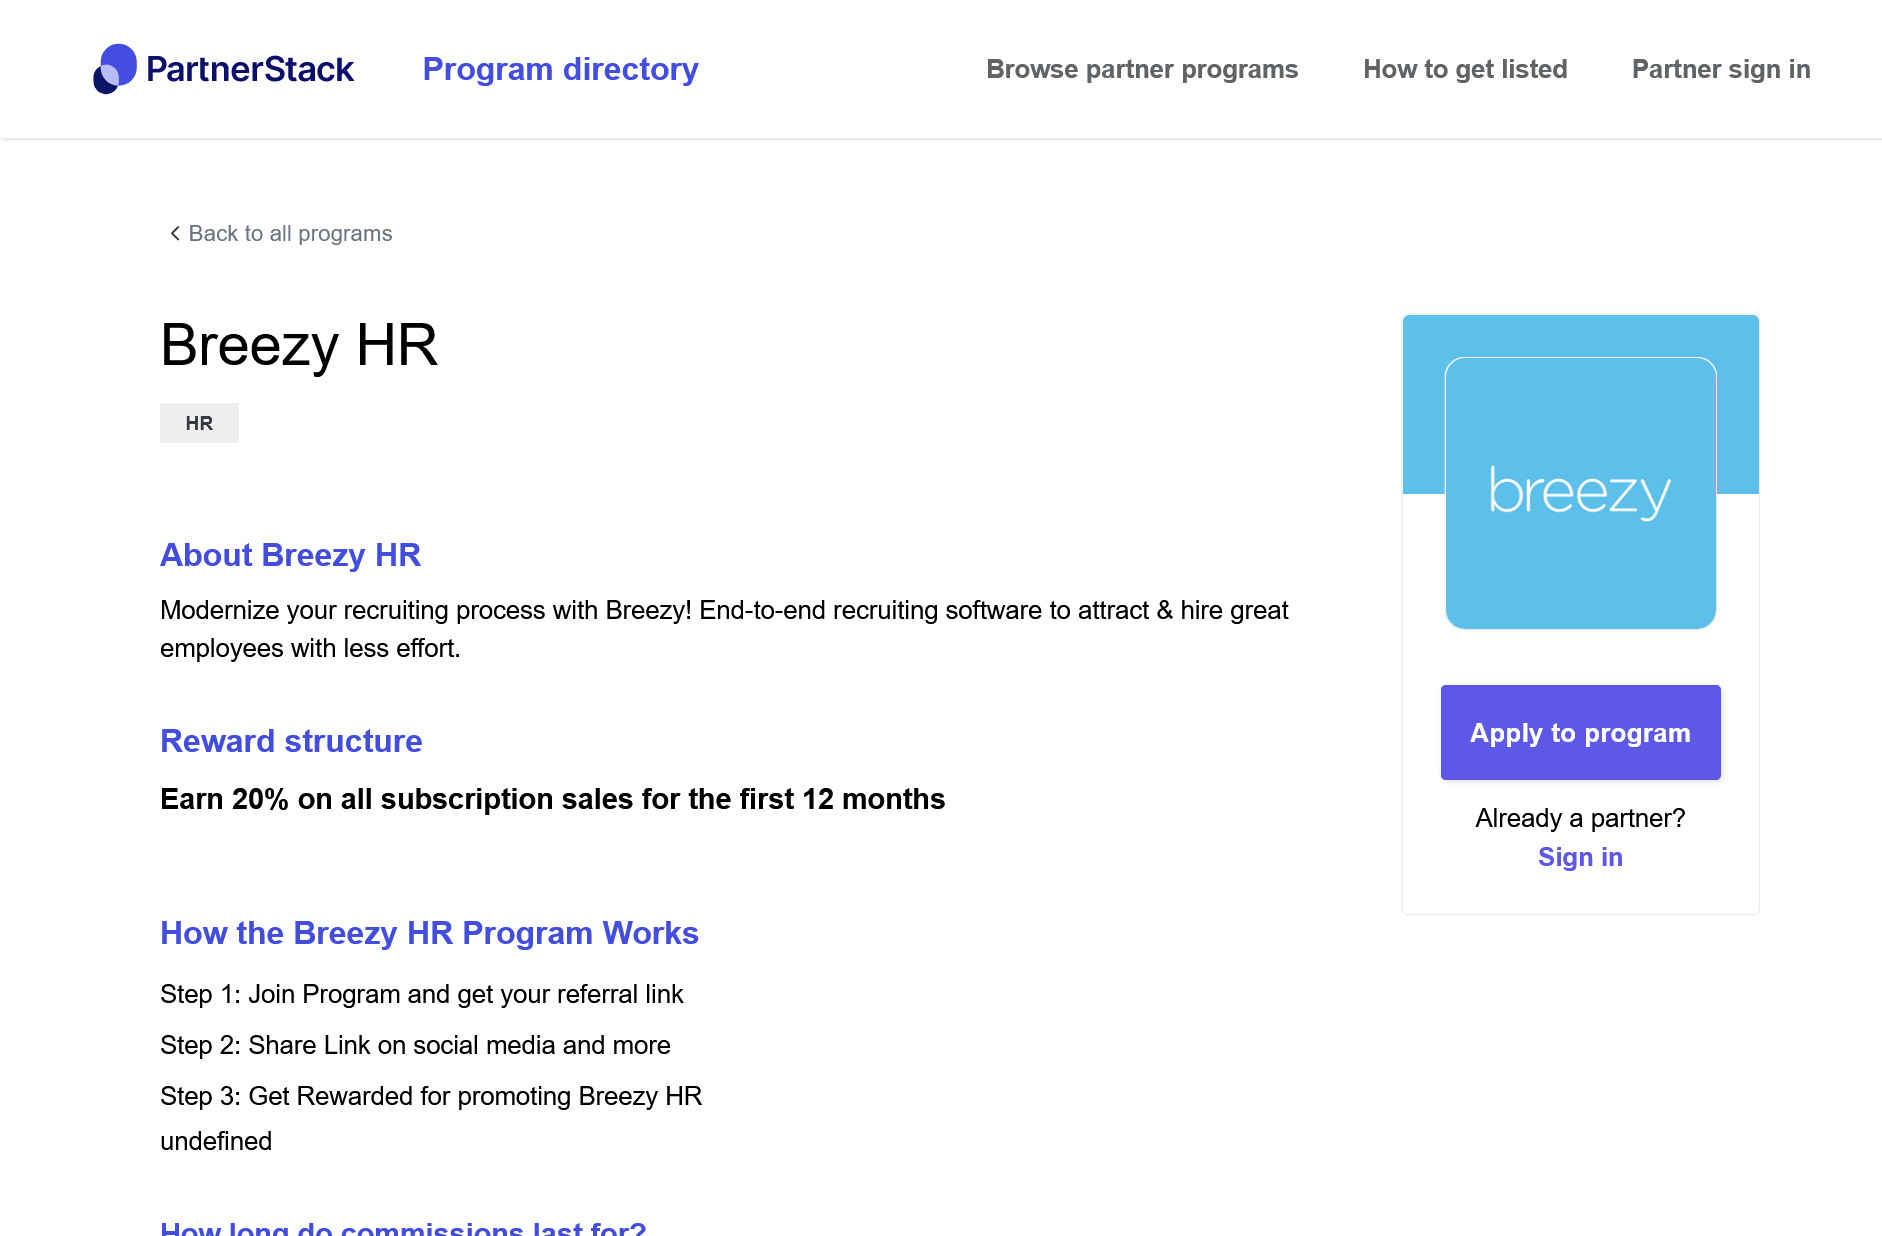Click Step 3: Get Rewarded text

click(431, 1096)
